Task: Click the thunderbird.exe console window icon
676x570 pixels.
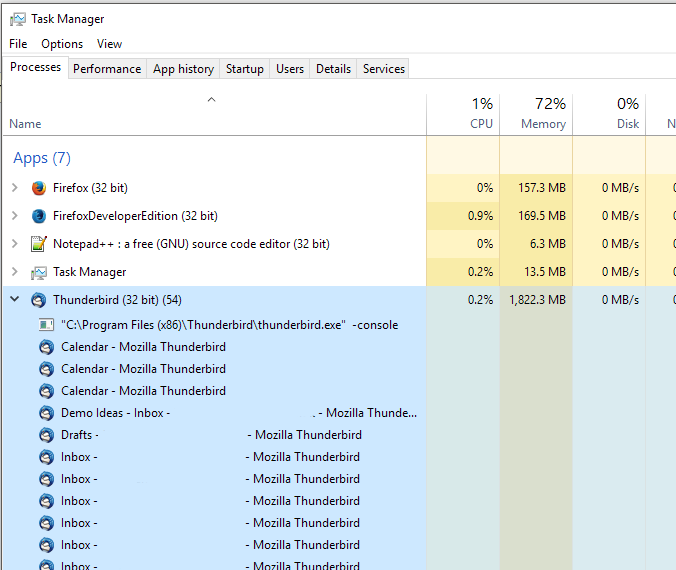Action: 46,325
